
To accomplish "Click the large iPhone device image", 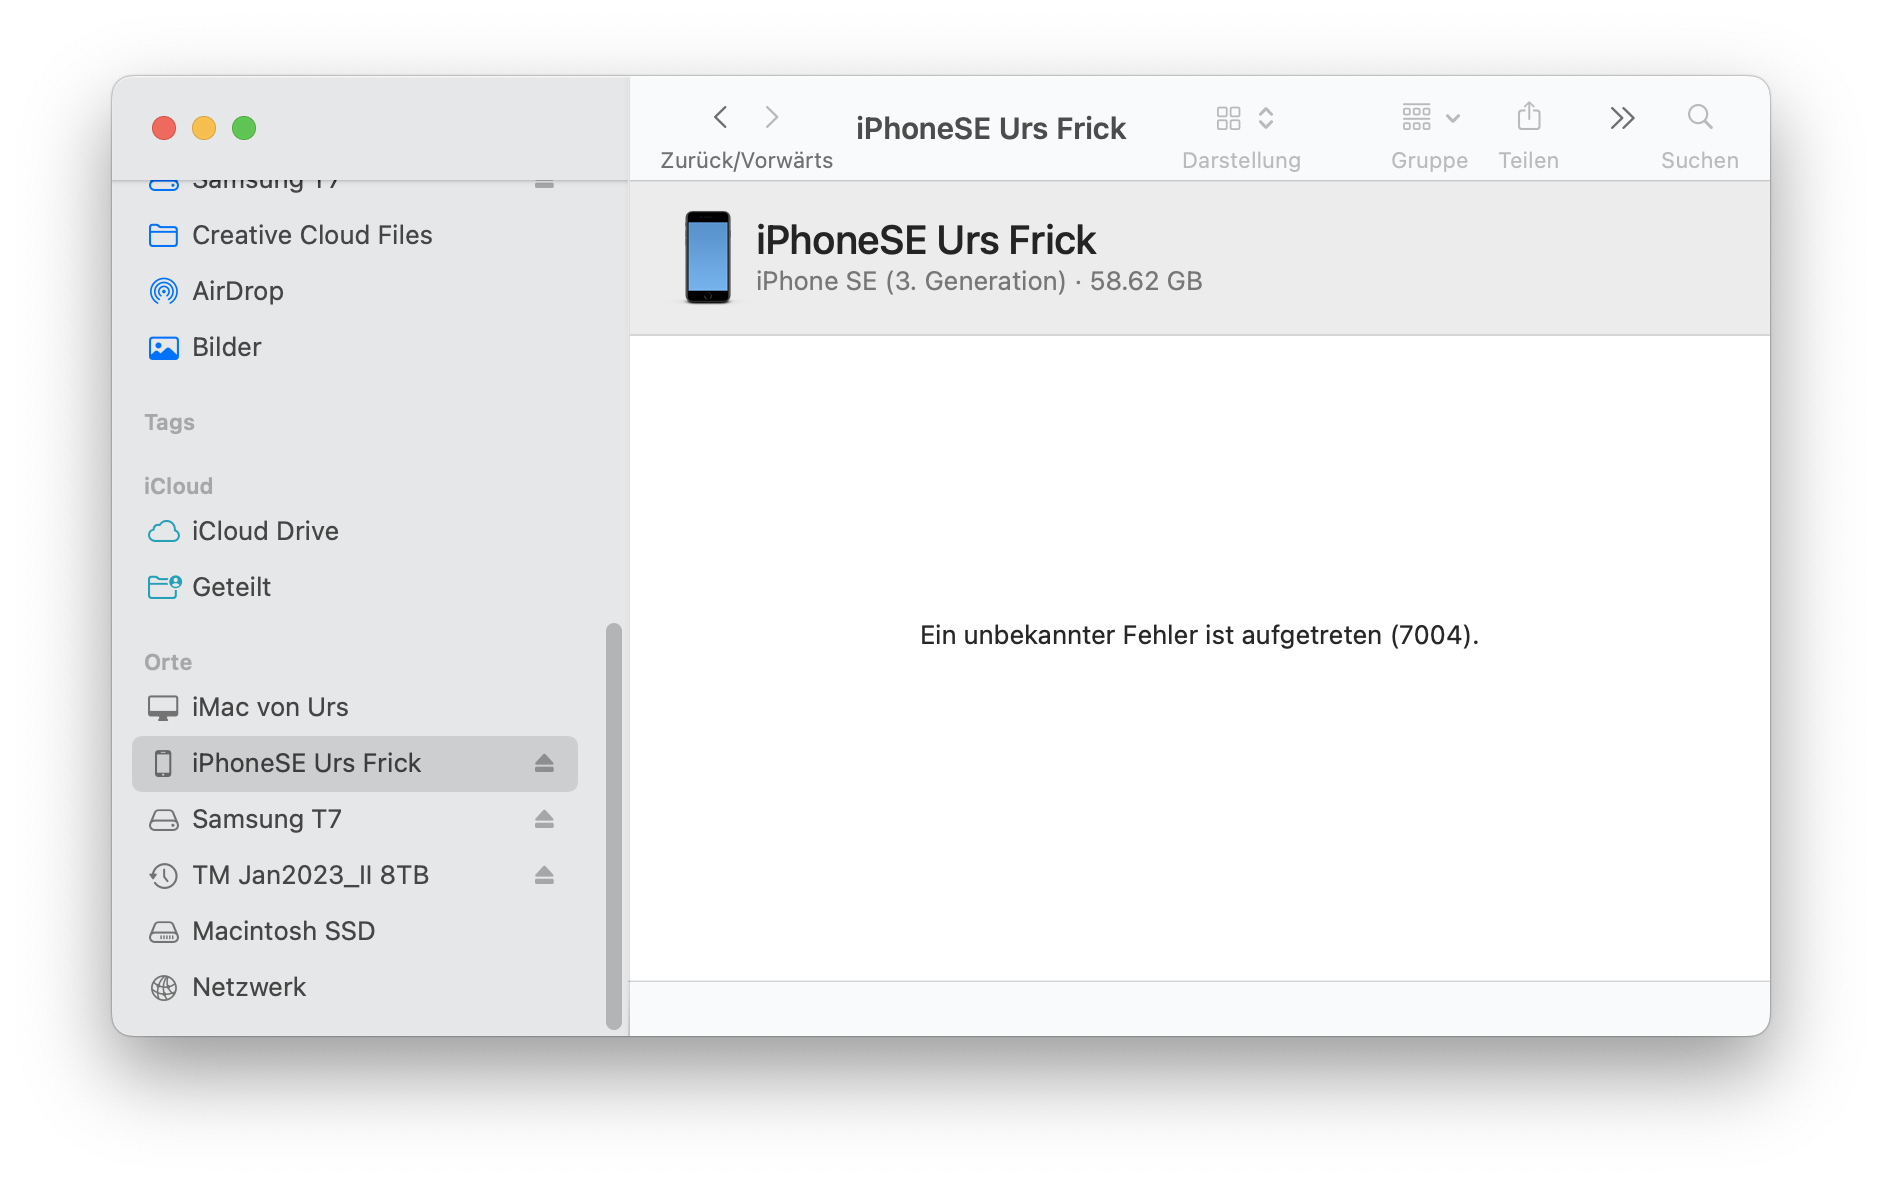I will (x=708, y=257).
